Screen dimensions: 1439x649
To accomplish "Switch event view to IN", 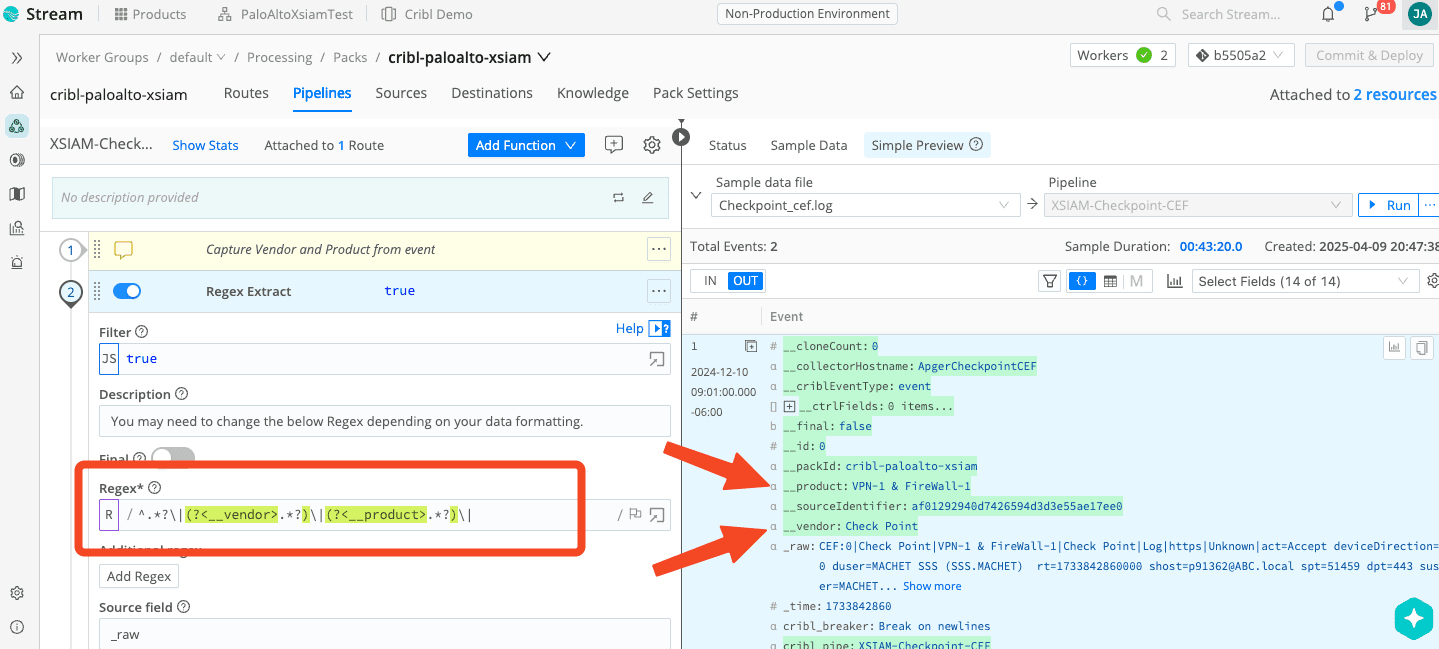I will click(x=710, y=281).
